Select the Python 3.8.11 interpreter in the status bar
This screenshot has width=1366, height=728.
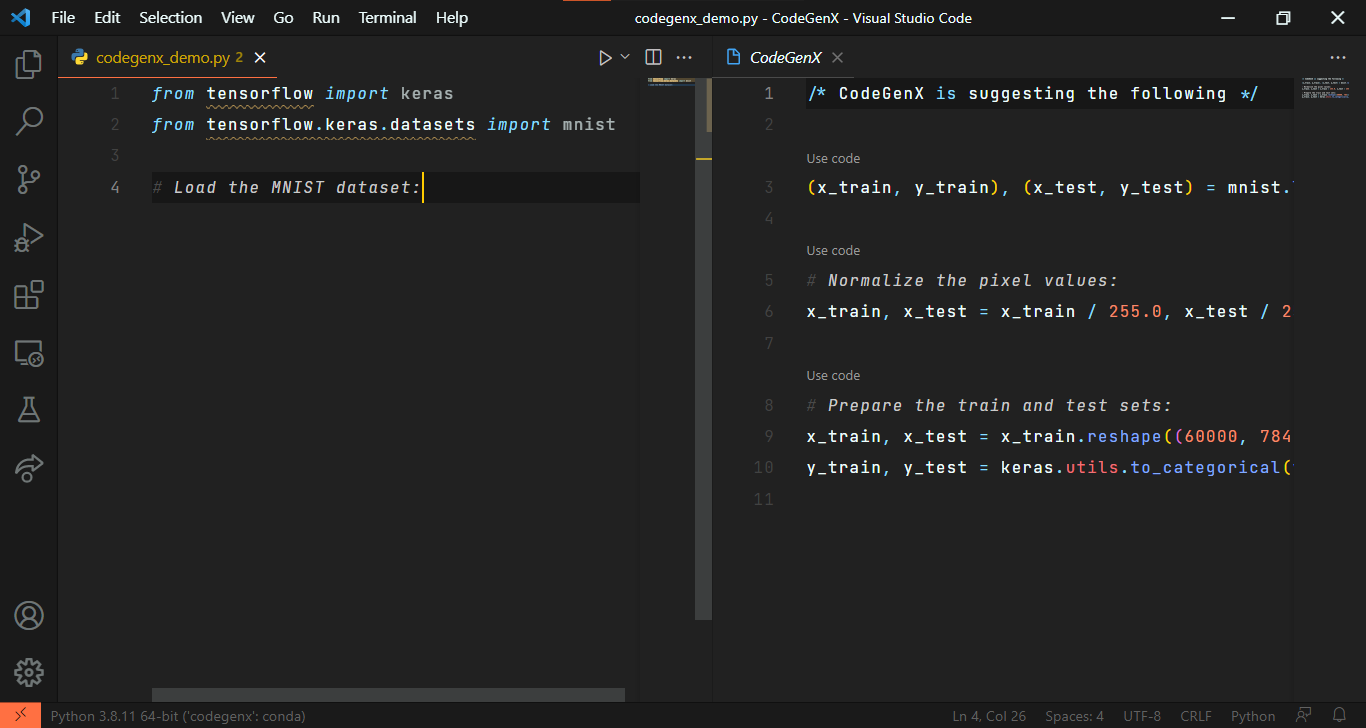pyautogui.click(x=178, y=716)
